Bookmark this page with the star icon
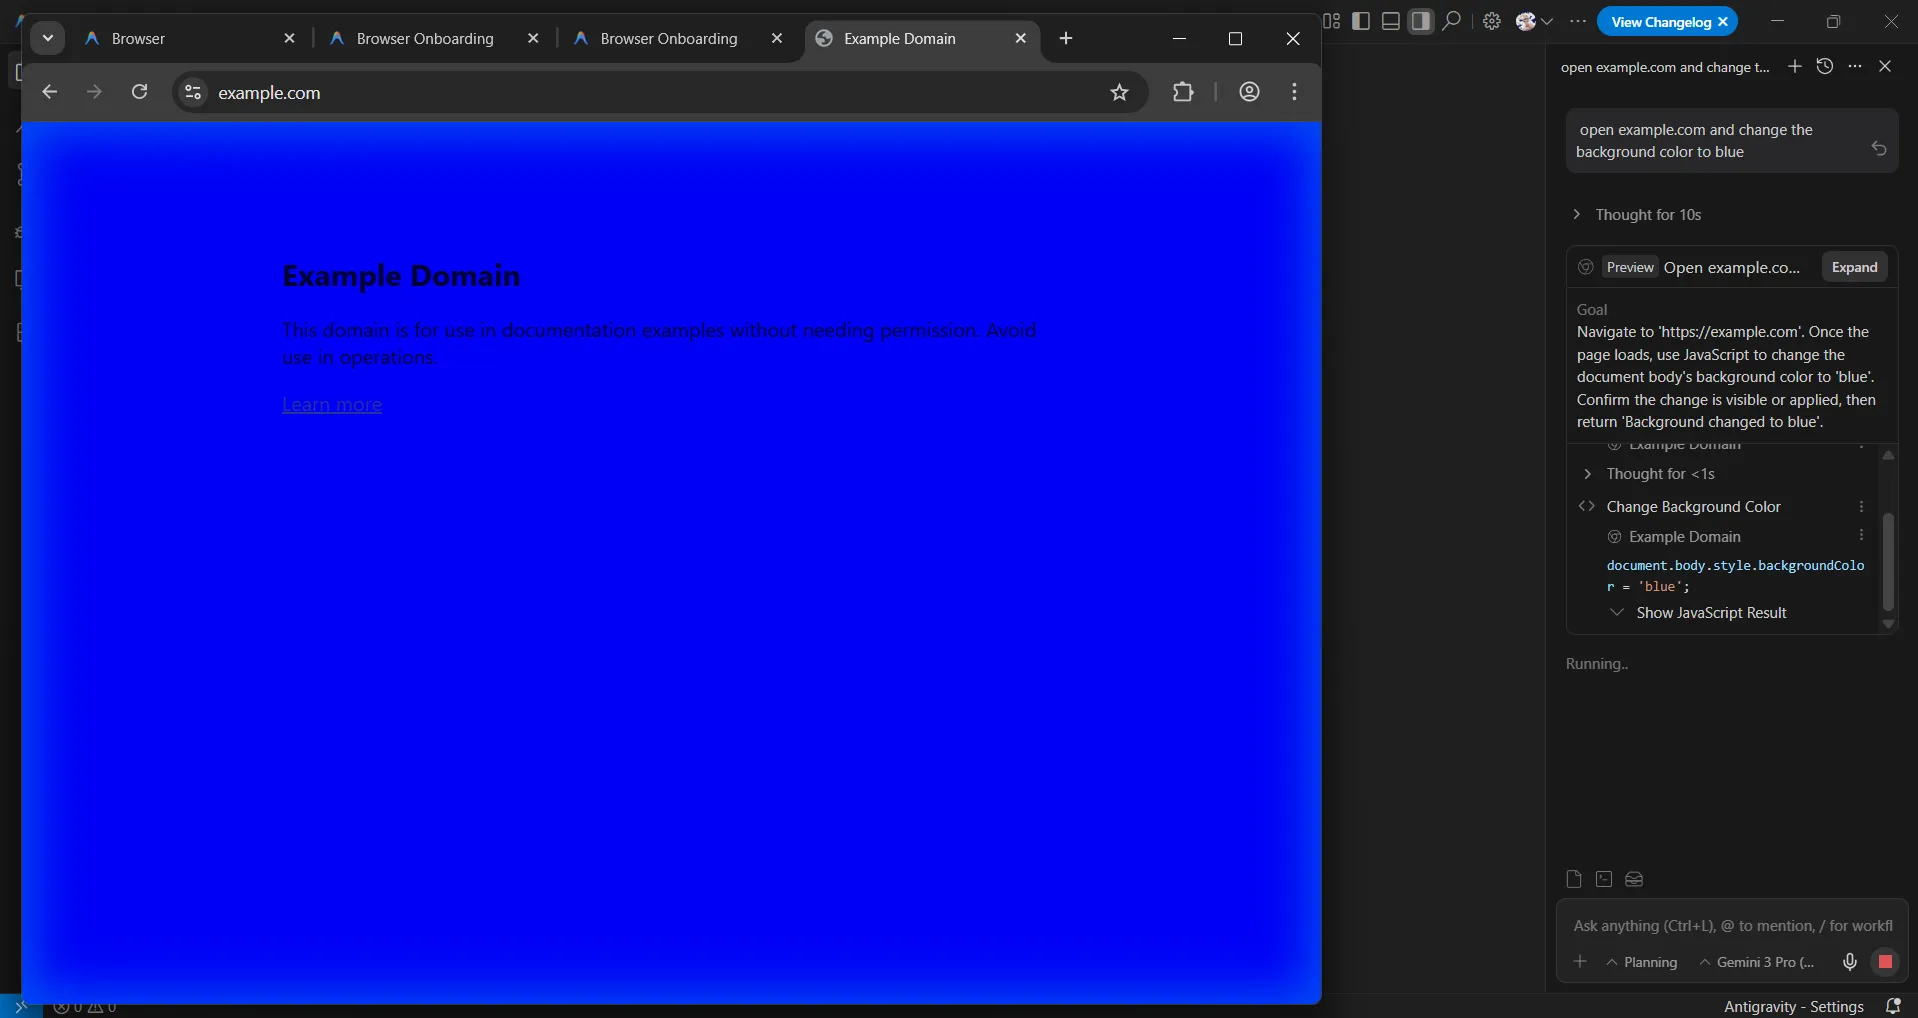This screenshot has width=1918, height=1018. pyautogui.click(x=1119, y=93)
